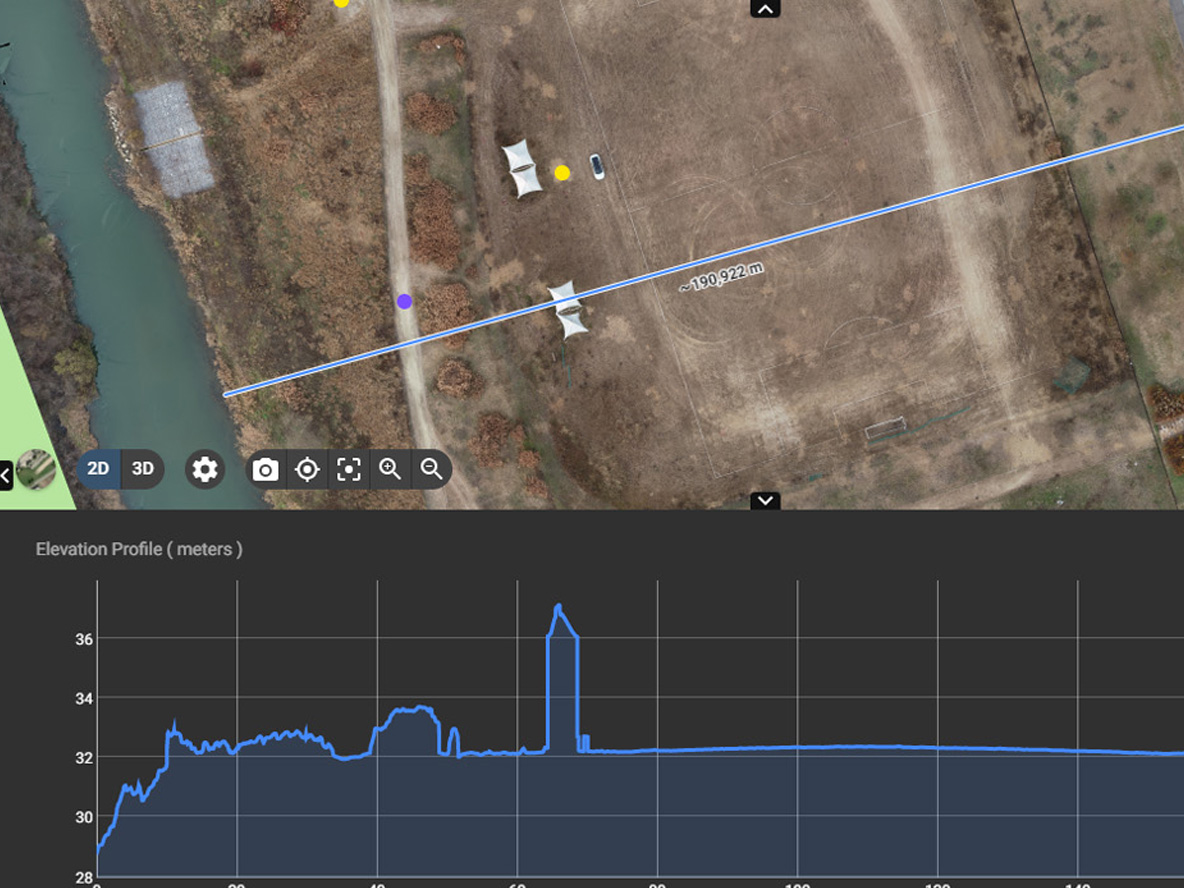Switch map view to 3D mode
This screenshot has height=888, width=1184.
pyautogui.click(x=143, y=469)
